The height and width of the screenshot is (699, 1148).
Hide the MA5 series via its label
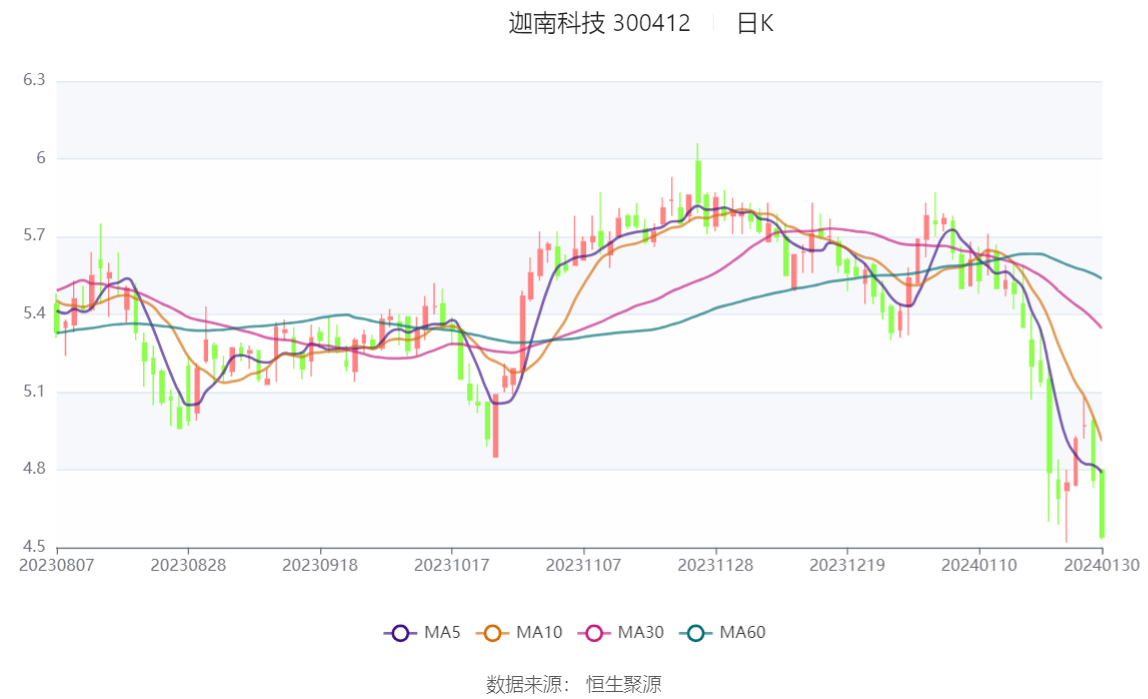pos(442,632)
